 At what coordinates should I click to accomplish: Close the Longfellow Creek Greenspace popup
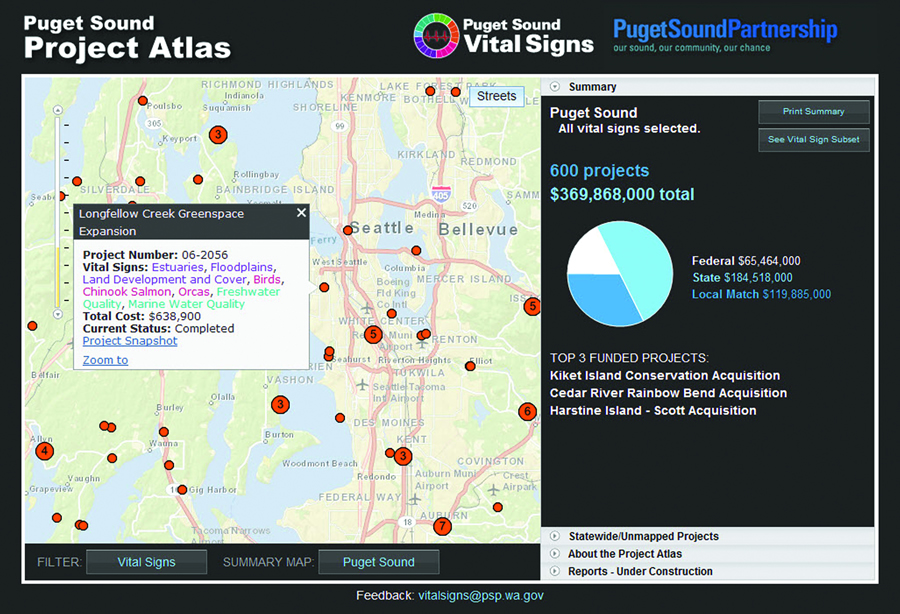[x=301, y=213]
